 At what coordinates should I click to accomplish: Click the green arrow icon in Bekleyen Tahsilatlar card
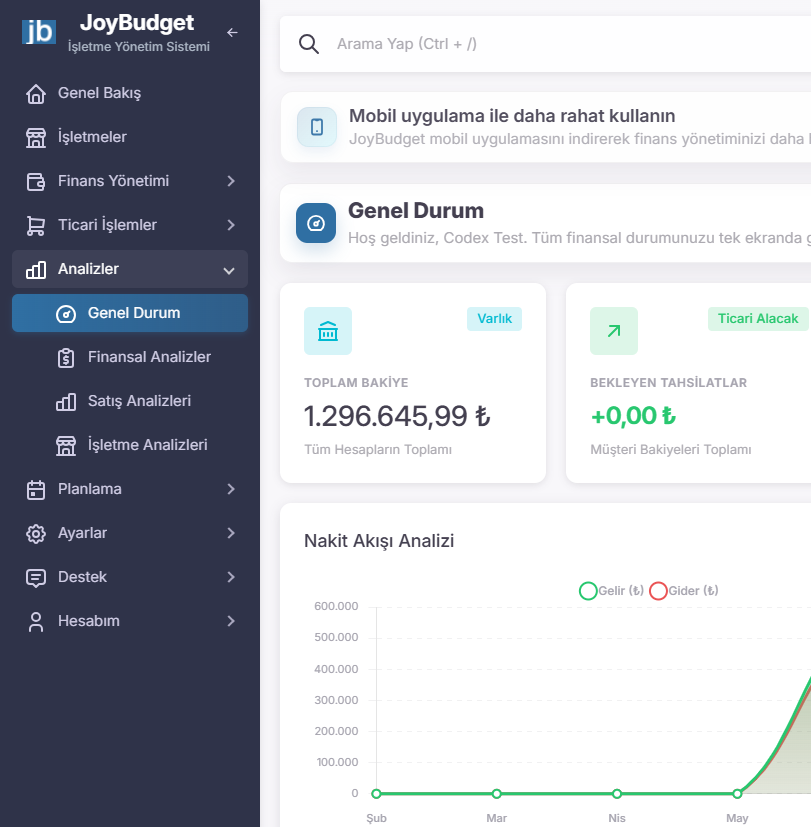tap(614, 331)
